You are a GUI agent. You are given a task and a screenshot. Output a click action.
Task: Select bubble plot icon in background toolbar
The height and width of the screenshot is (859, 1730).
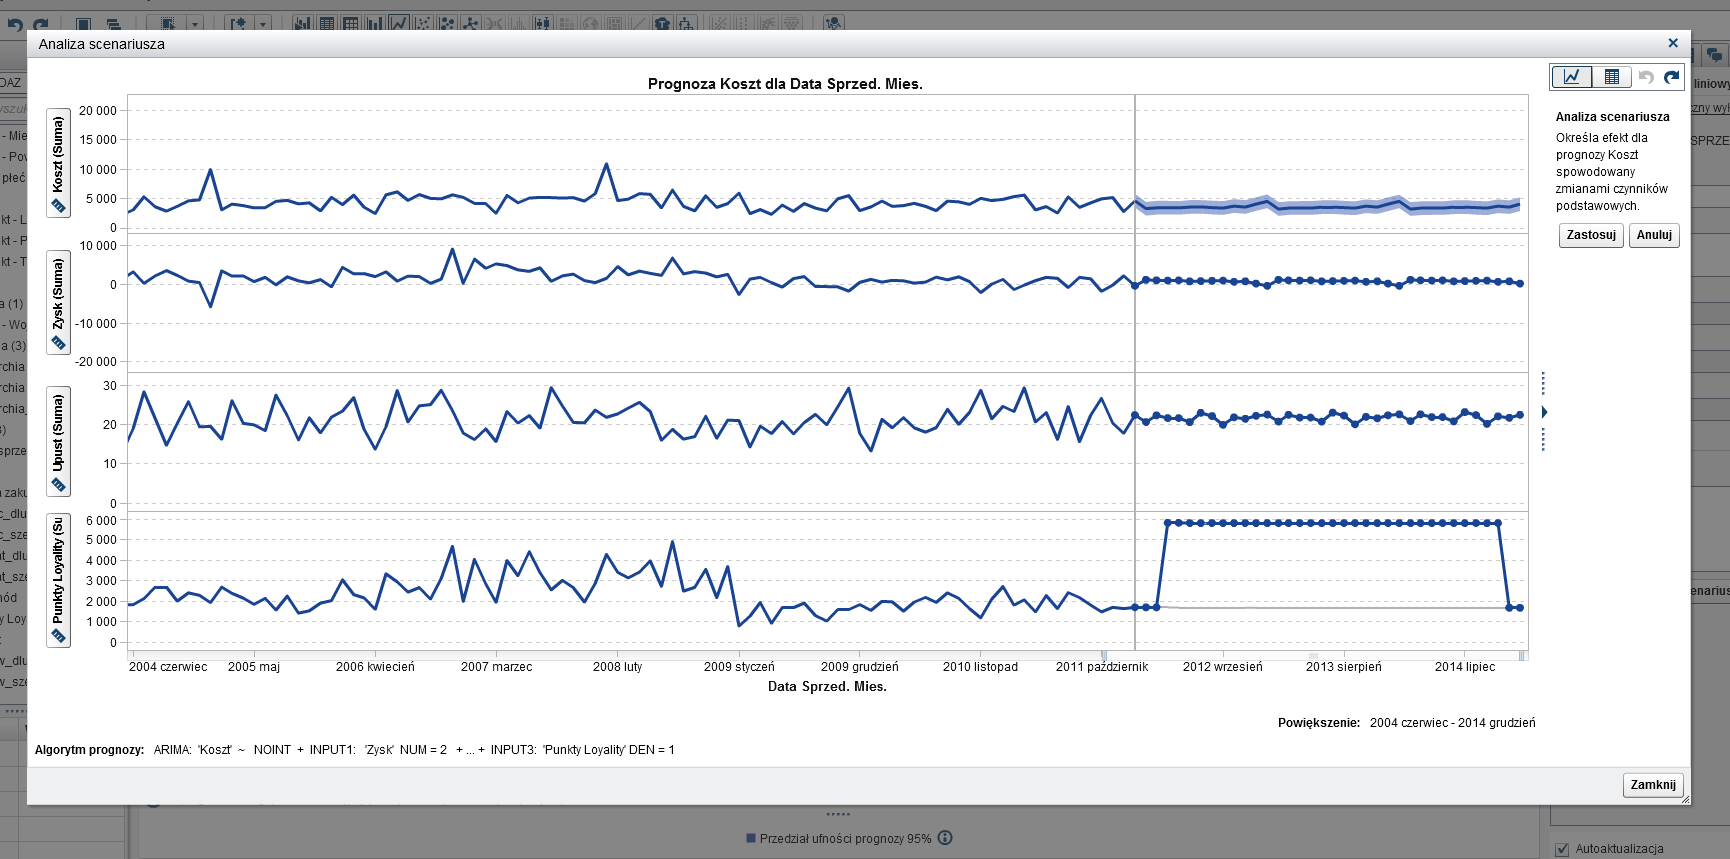tap(447, 23)
